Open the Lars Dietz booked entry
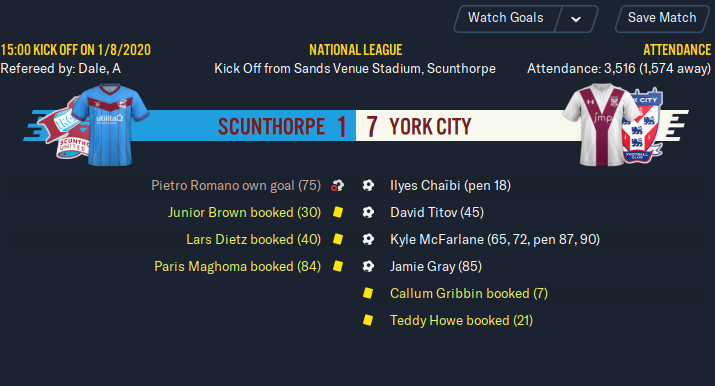 253,239
